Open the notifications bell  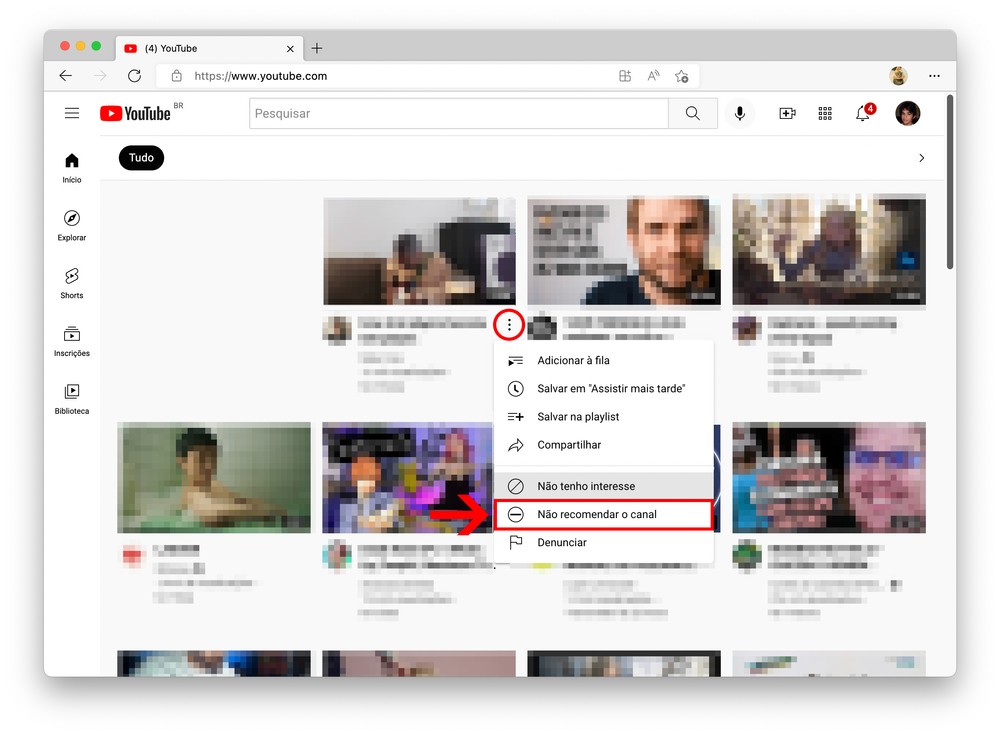point(862,114)
